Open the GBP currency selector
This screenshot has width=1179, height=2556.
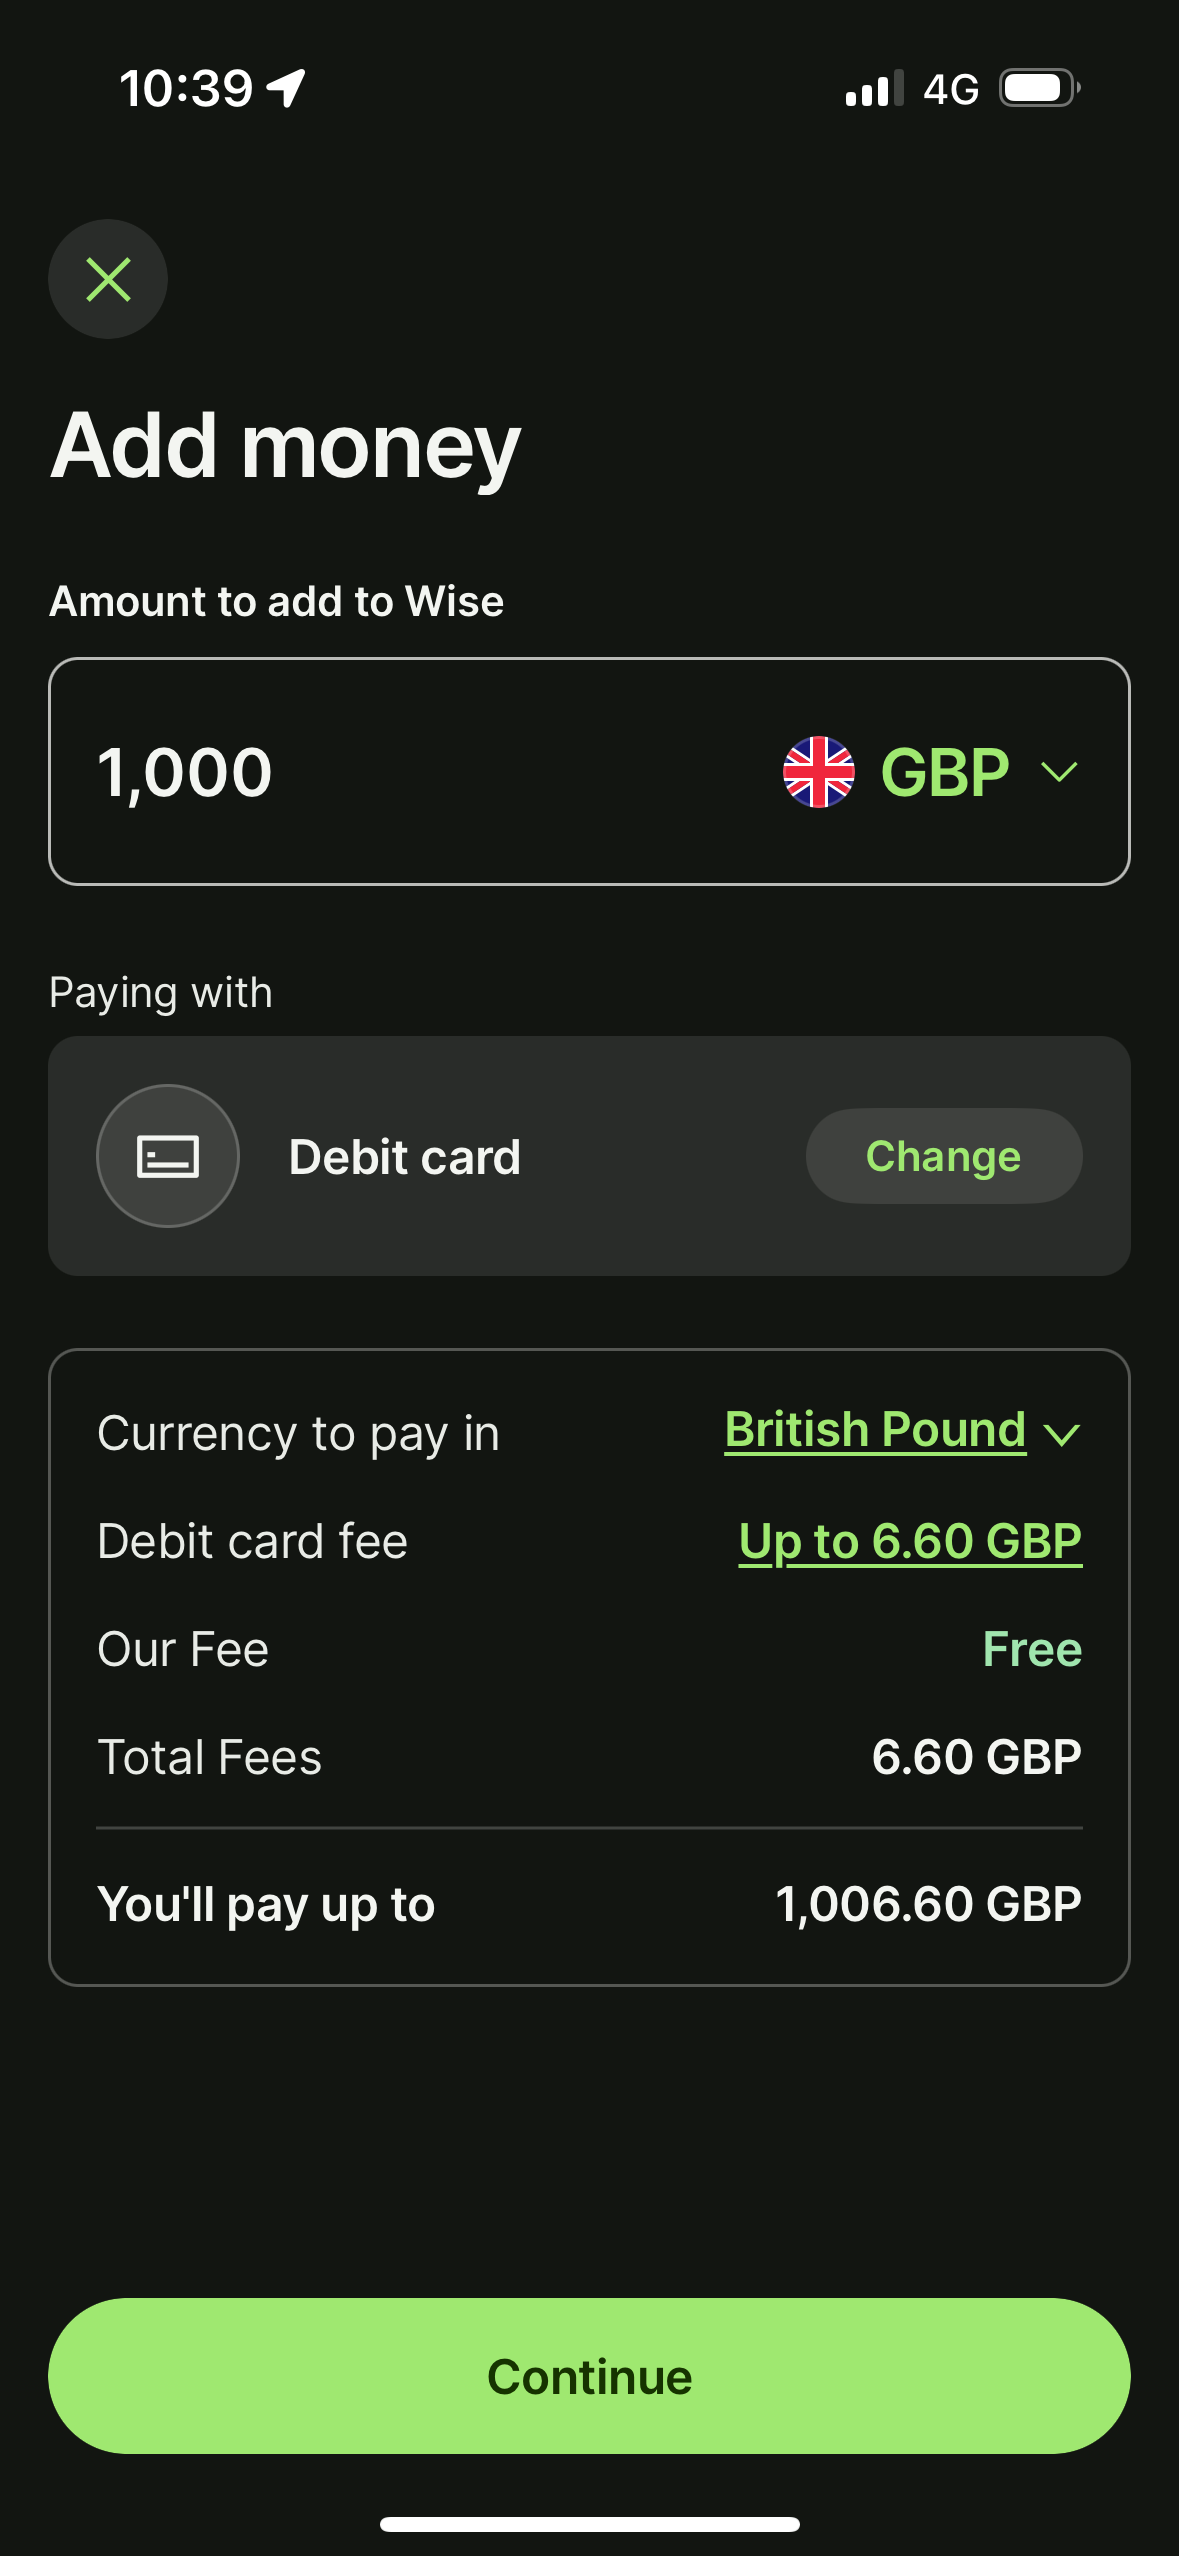tap(944, 772)
